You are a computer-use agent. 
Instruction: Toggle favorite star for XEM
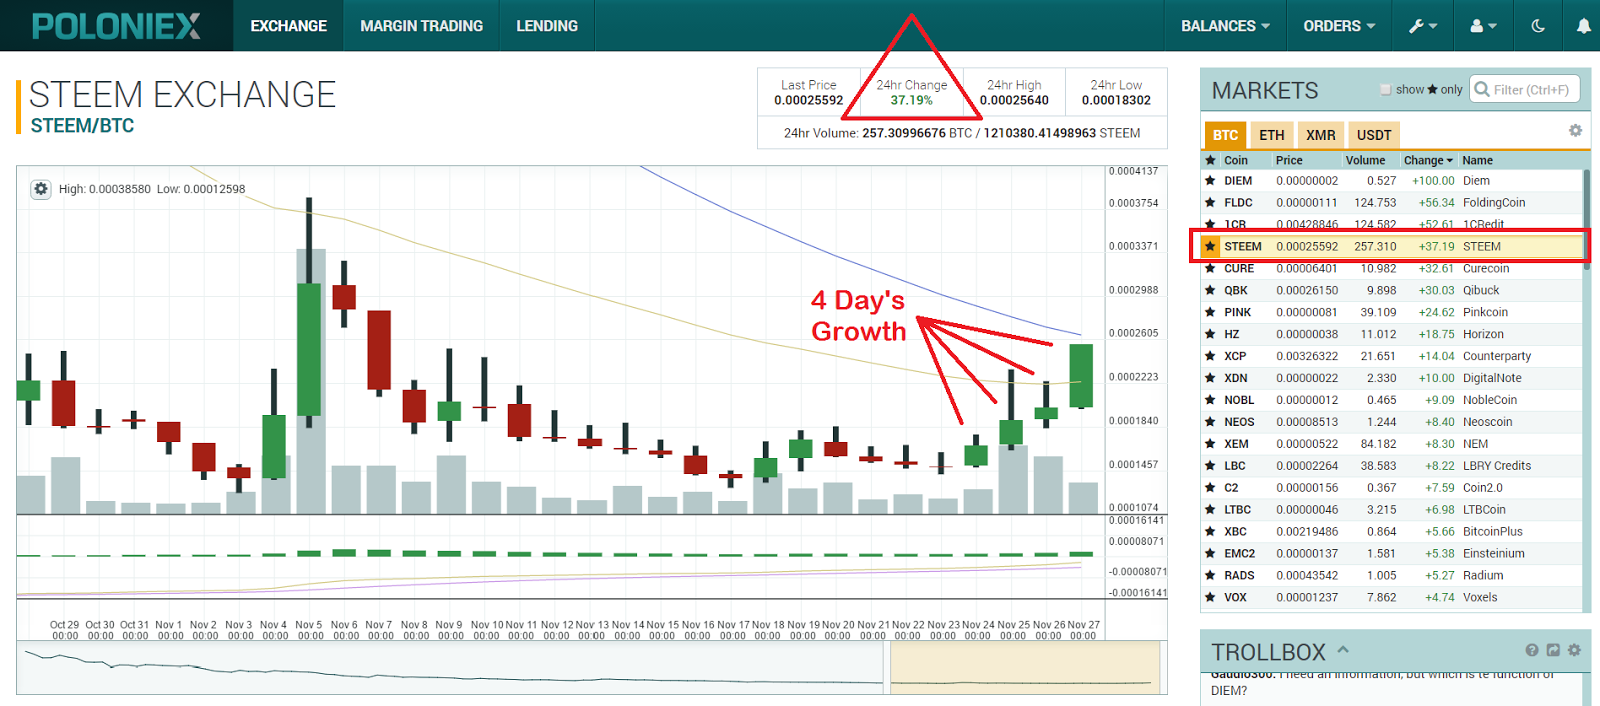(x=1210, y=444)
